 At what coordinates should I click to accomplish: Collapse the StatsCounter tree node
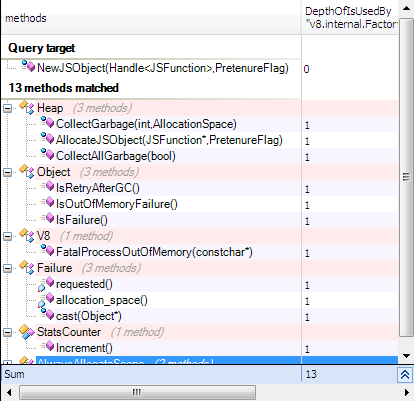coord(7,332)
